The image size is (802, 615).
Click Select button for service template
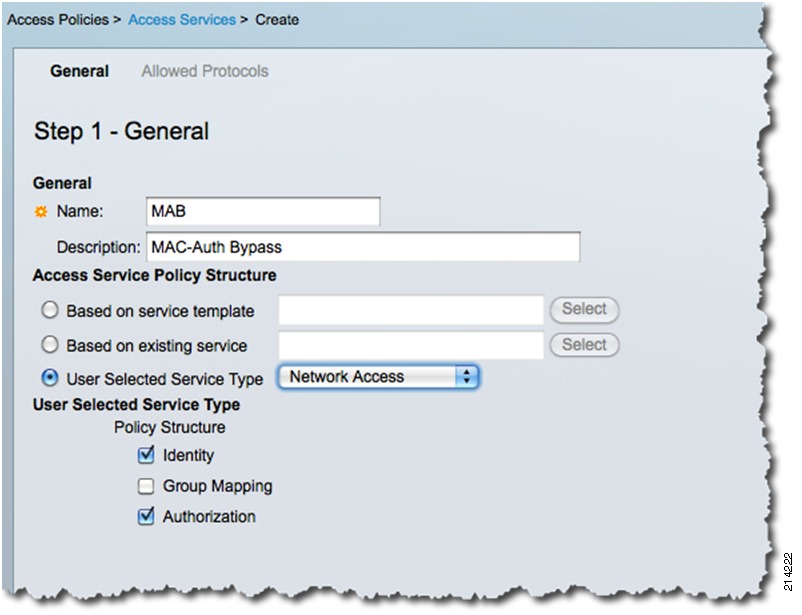pyautogui.click(x=584, y=310)
